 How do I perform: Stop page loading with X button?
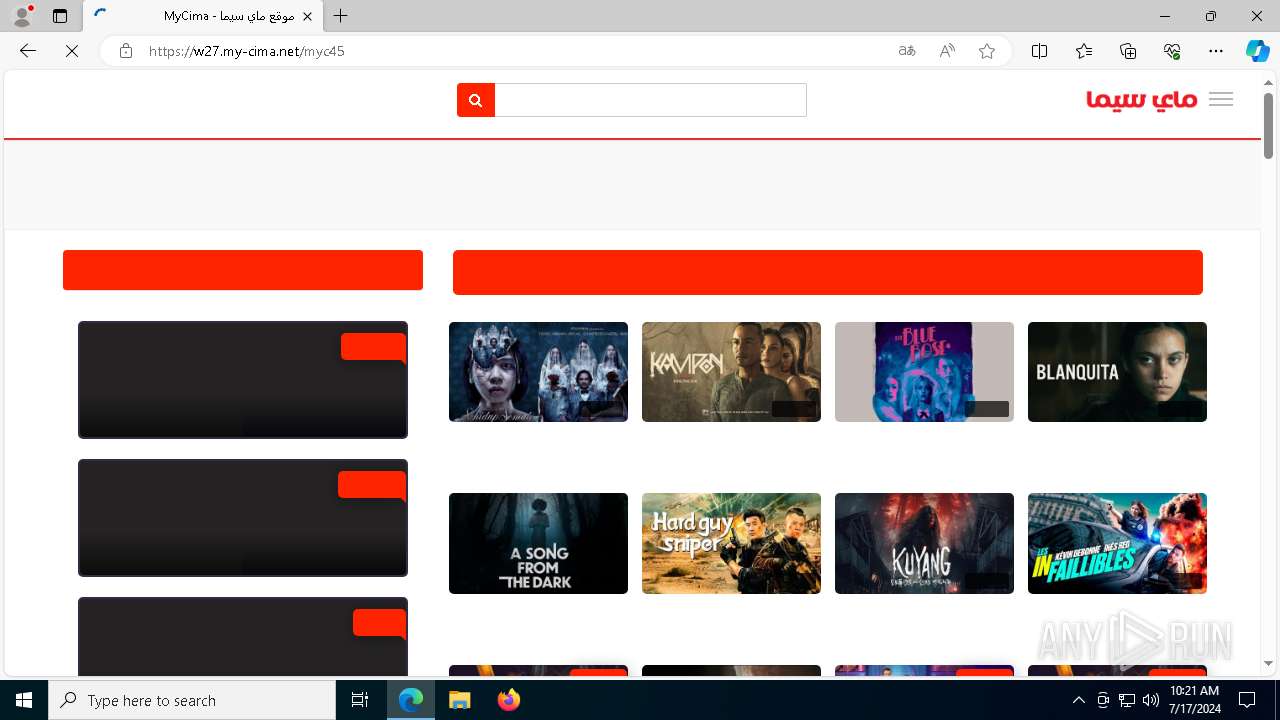coord(72,51)
